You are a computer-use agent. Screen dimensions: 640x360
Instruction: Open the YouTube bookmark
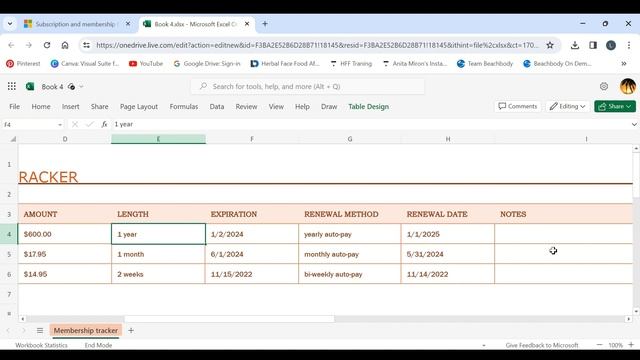[x=146, y=64]
